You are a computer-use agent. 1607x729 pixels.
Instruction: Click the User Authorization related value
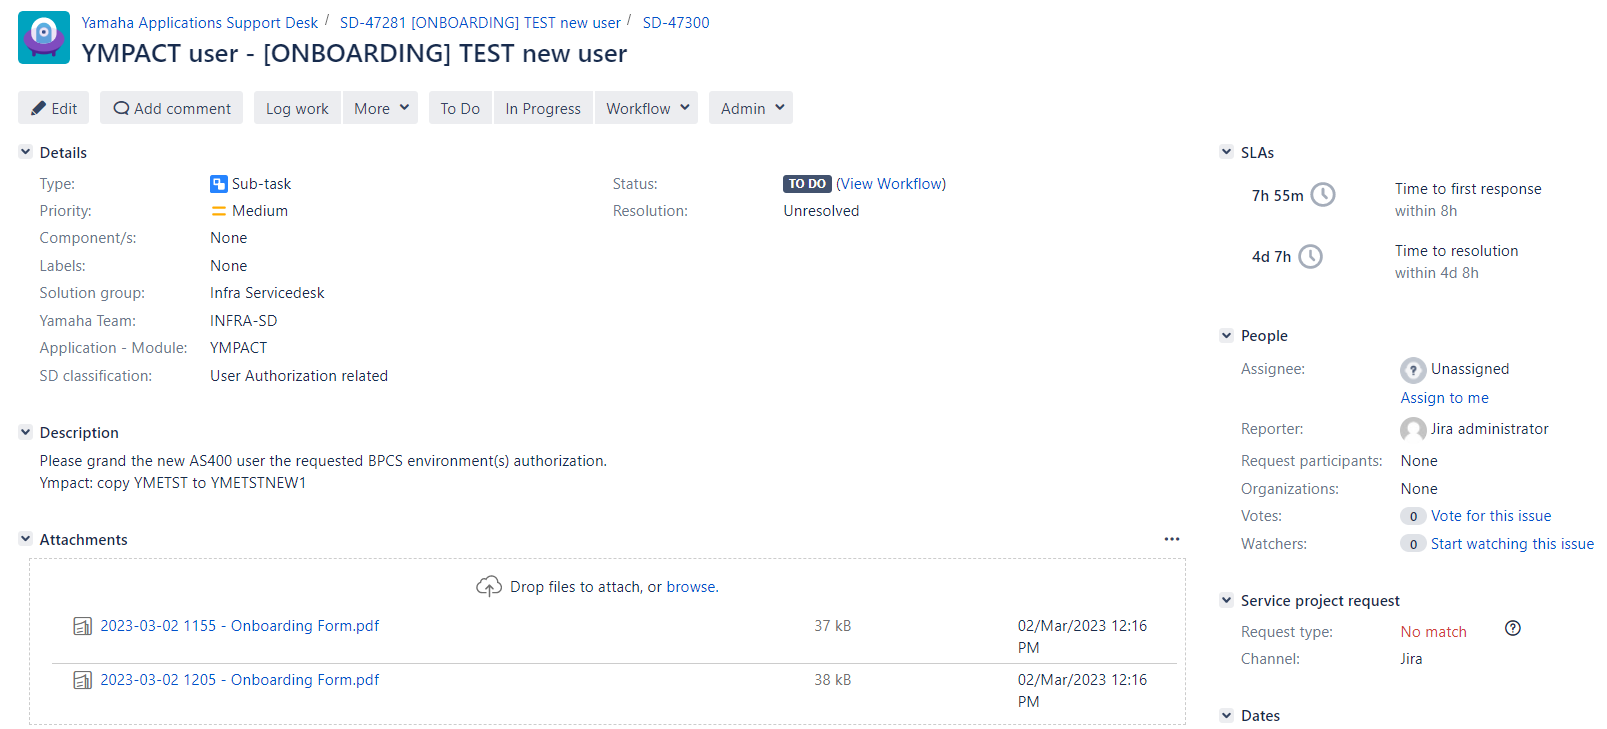tap(299, 376)
